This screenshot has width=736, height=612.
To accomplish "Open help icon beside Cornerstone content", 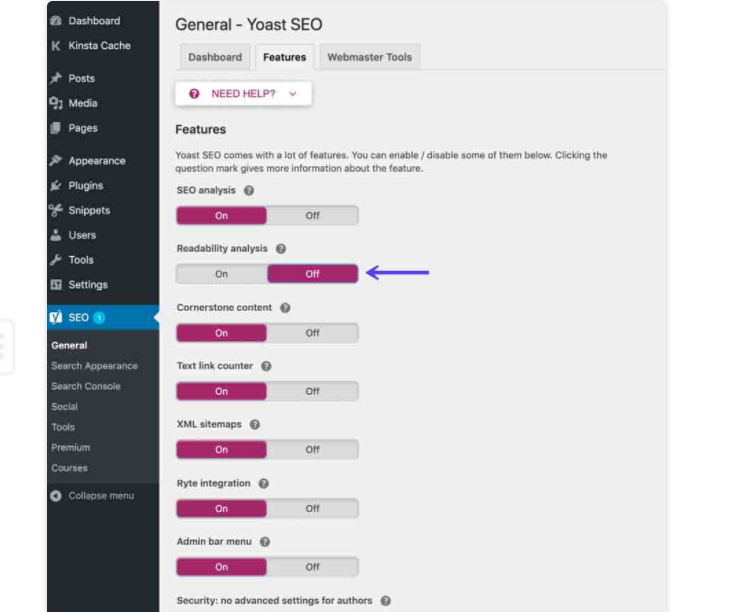I will 285,308.
